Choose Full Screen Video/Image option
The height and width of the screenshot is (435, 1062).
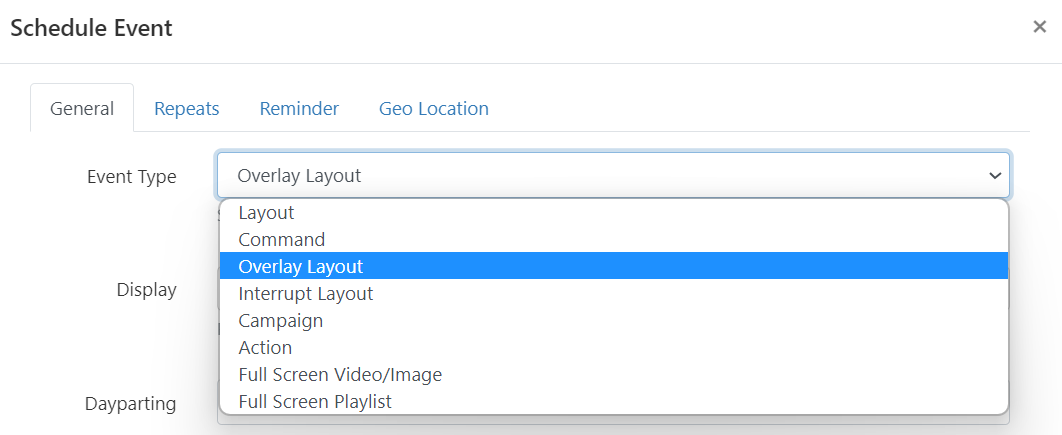(340, 375)
